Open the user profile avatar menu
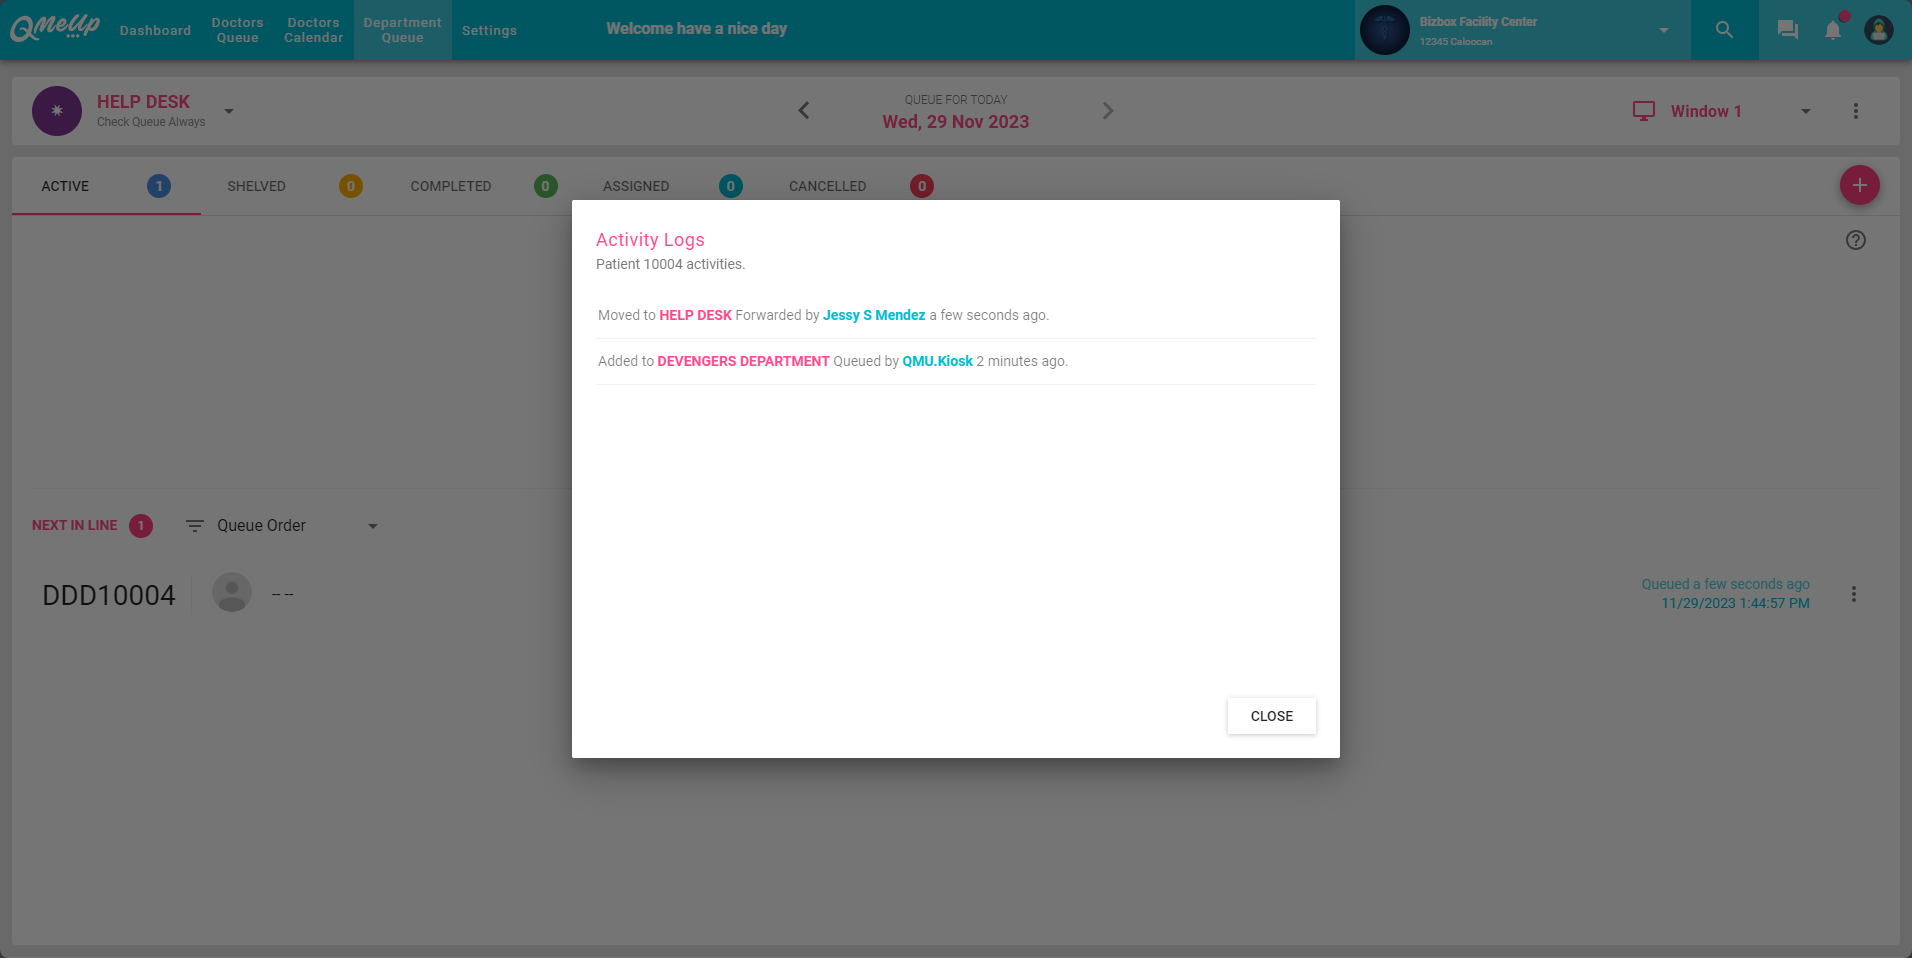 click(1878, 29)
